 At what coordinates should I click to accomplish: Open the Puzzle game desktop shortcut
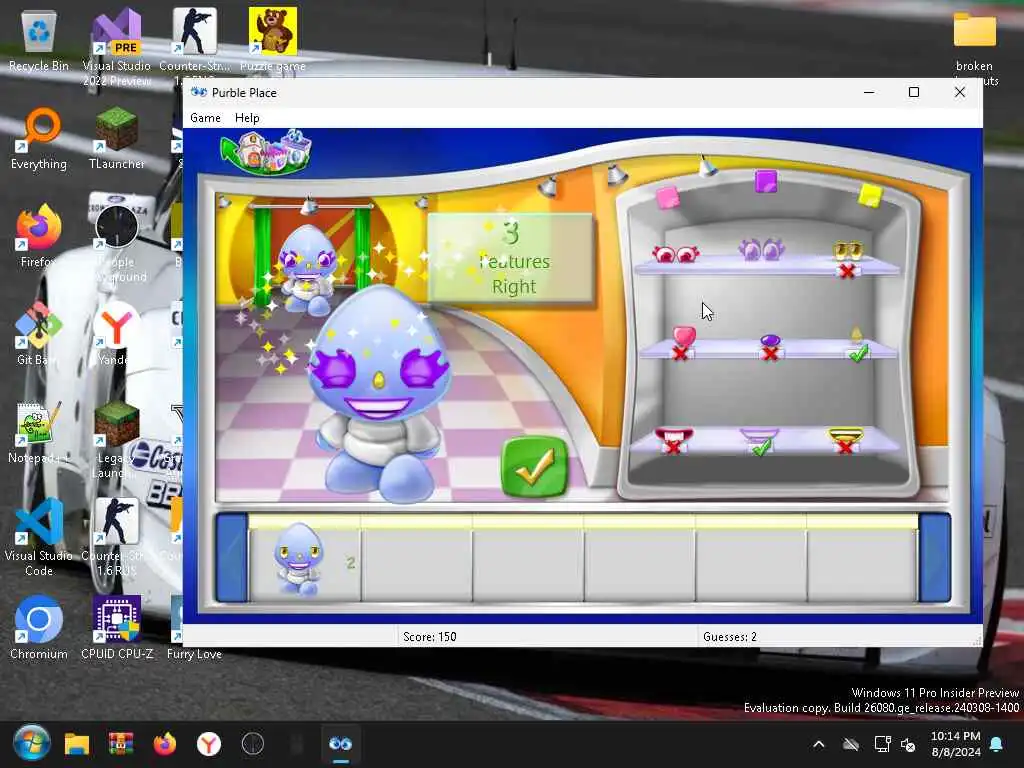273,39
